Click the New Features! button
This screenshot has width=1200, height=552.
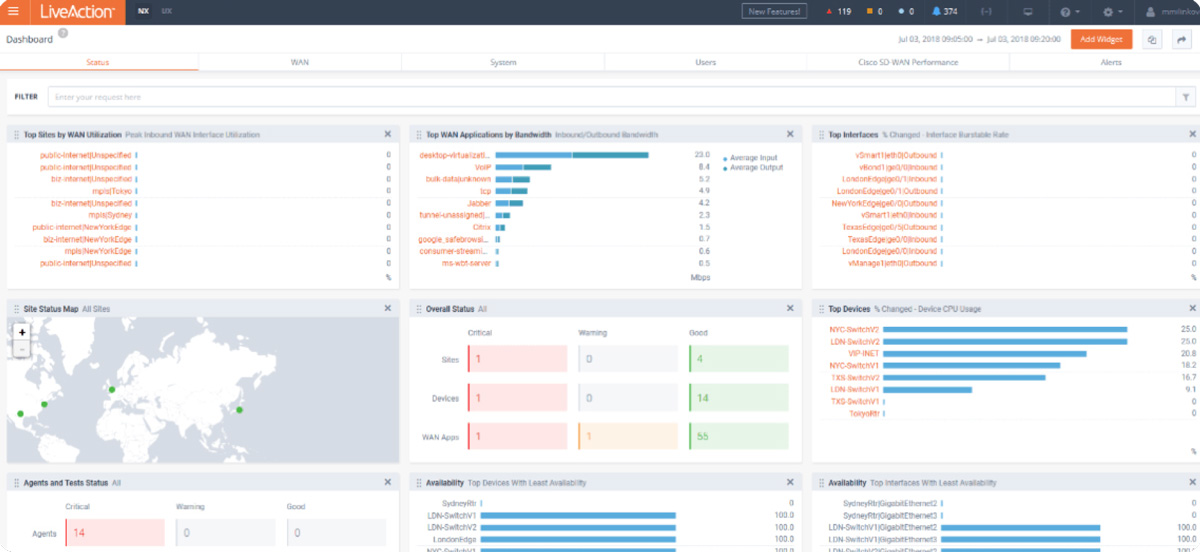pos(774,12)
